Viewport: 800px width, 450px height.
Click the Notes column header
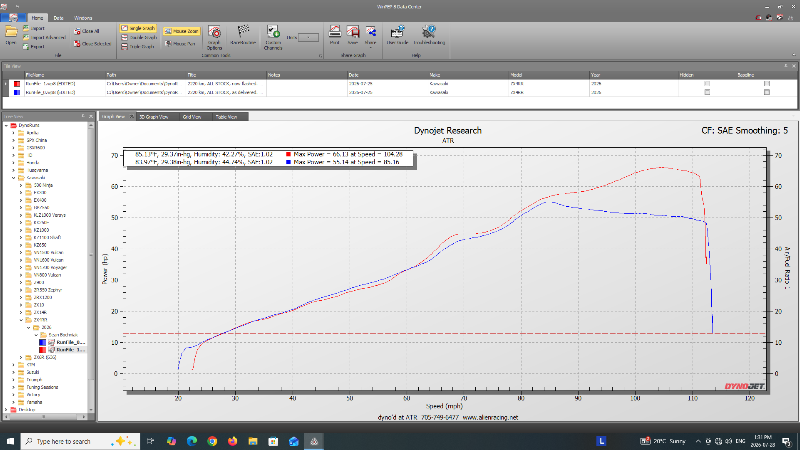[306, 75]
